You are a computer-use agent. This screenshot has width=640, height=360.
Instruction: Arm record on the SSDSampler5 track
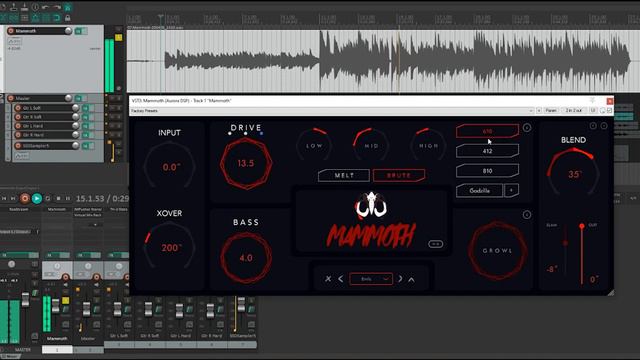[18, 146]
